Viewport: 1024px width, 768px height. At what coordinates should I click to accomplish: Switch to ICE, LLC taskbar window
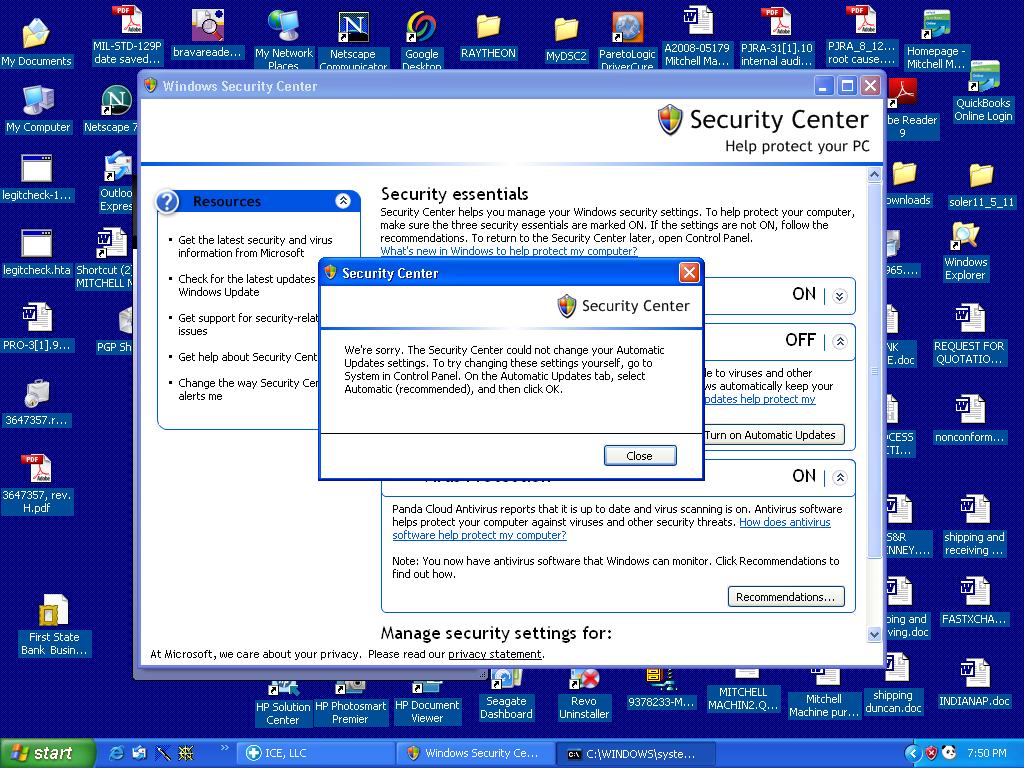316,753
